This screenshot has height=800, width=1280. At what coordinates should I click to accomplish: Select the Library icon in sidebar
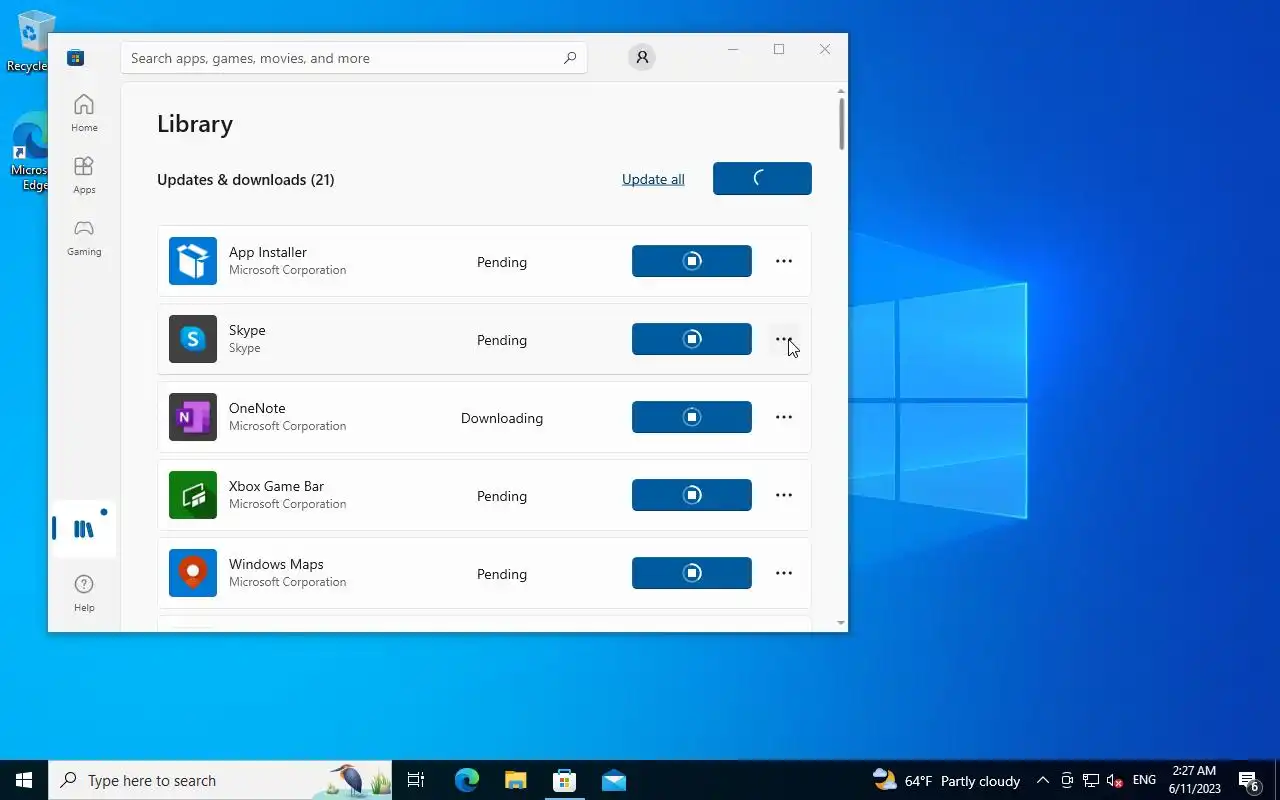point(84,529)
